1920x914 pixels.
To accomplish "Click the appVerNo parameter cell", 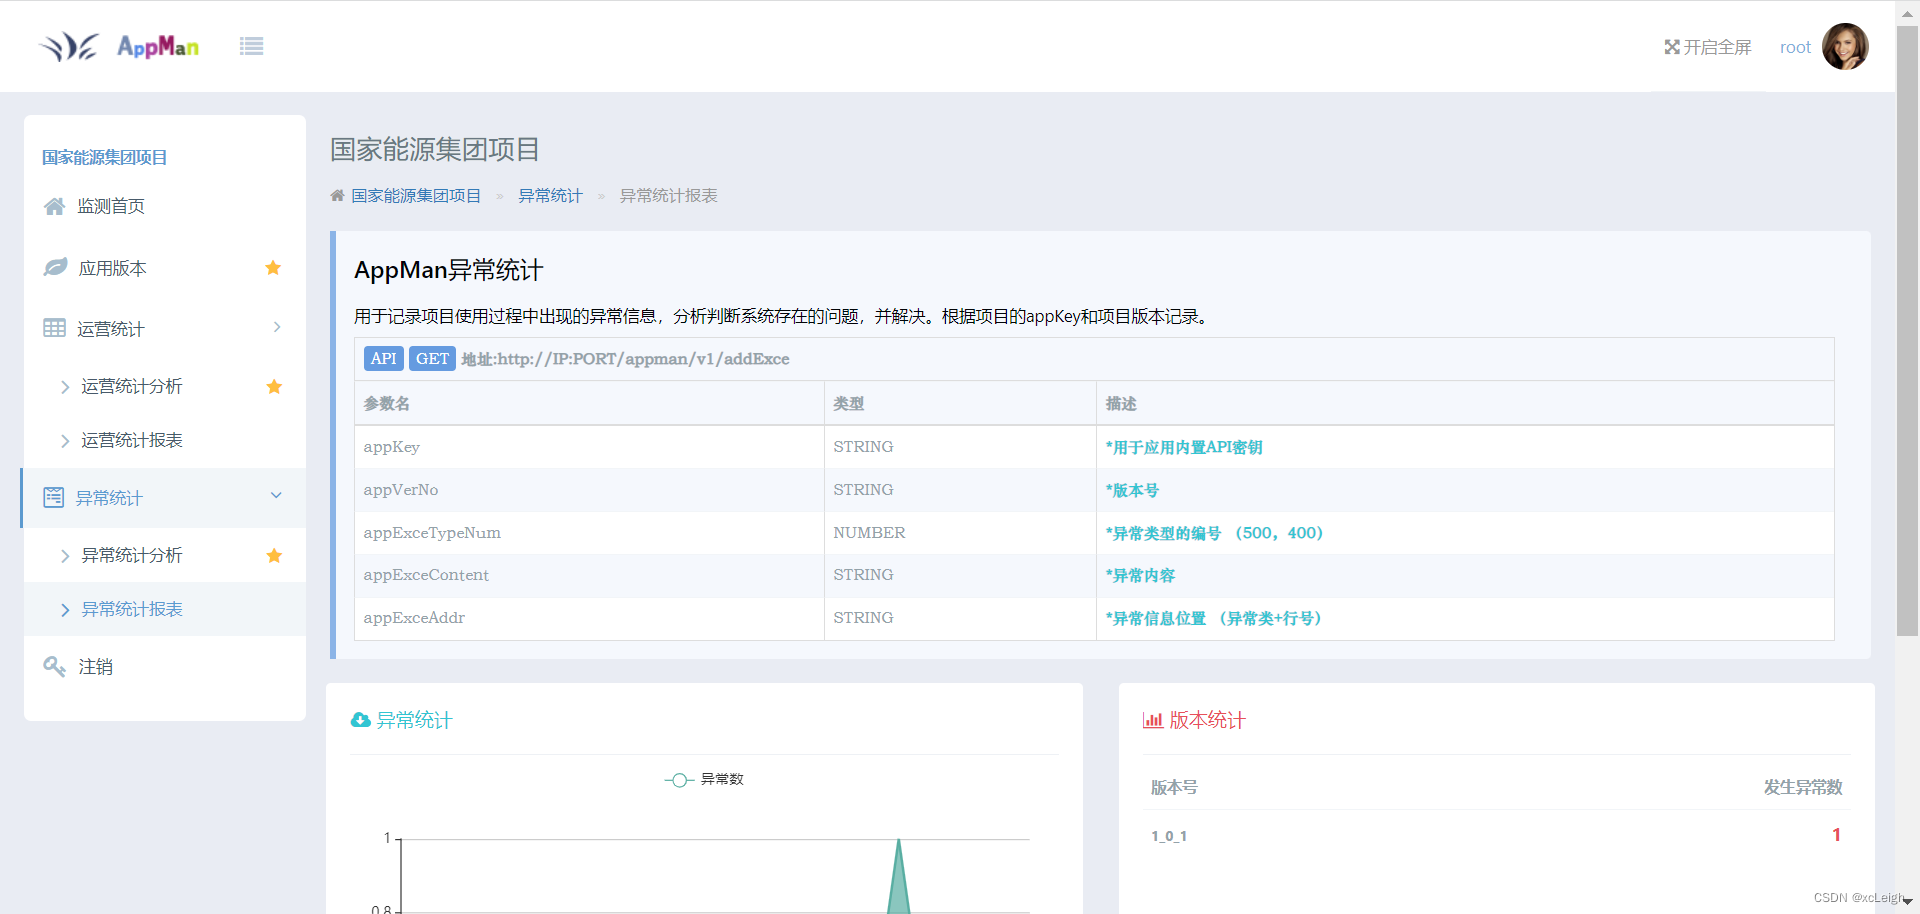I will click(x=589, y=490).
